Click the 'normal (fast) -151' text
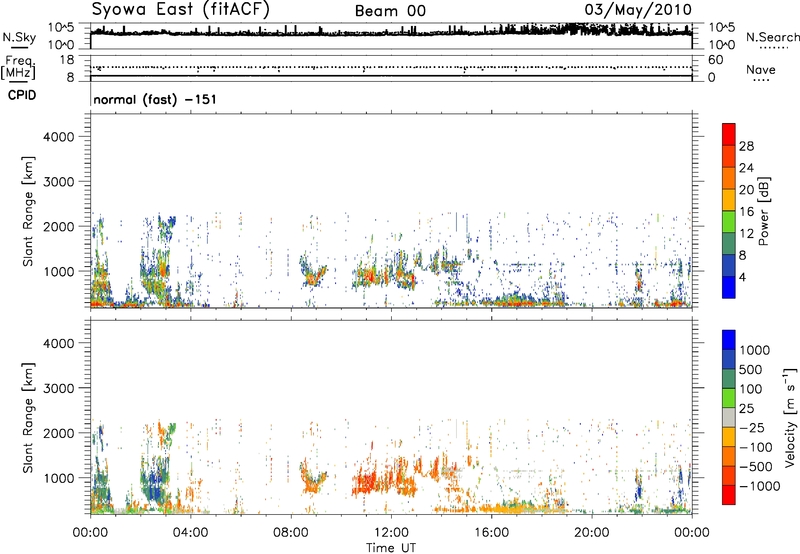Viewport: 800px width, 554px height. pyautogui.click(x=155, y=99)
